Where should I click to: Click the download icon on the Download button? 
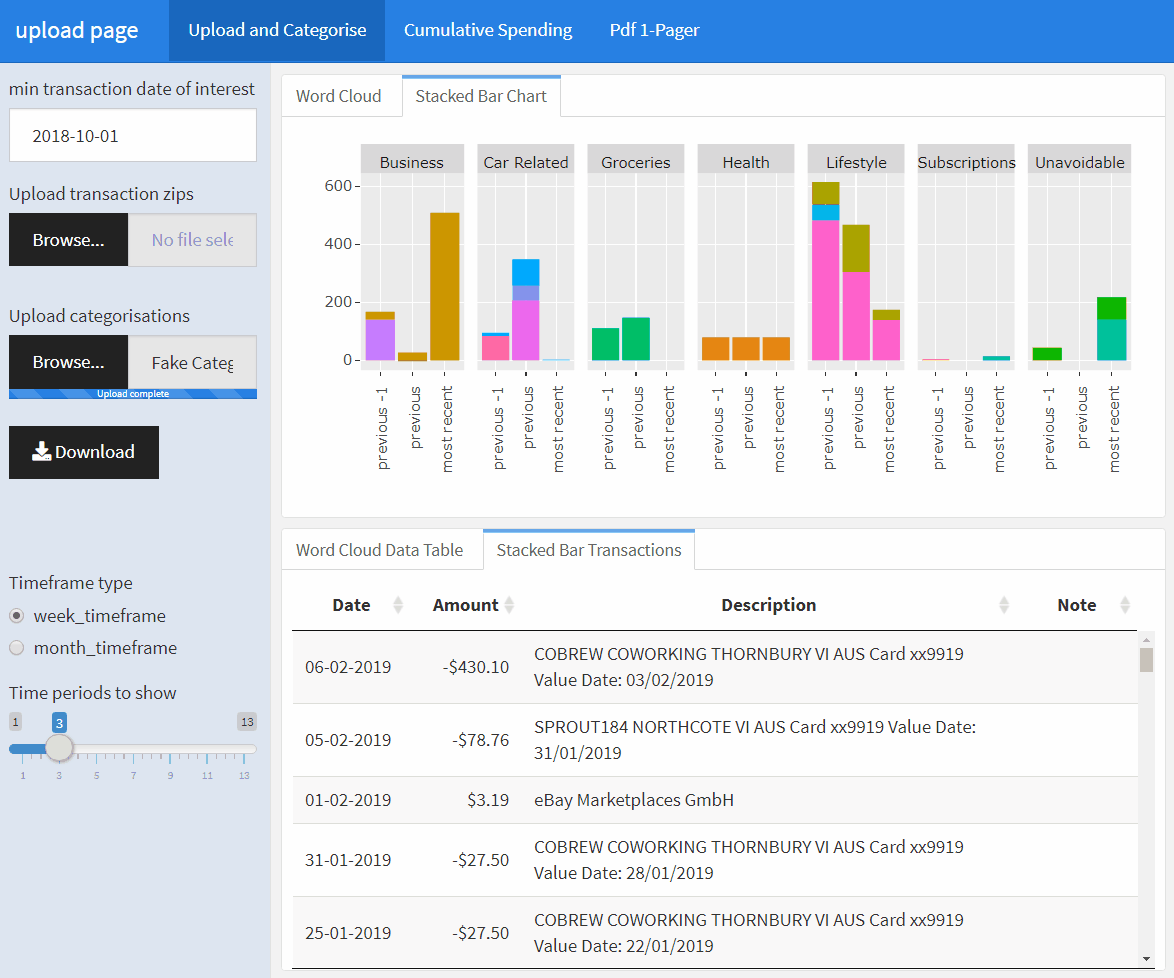(40, 452)
